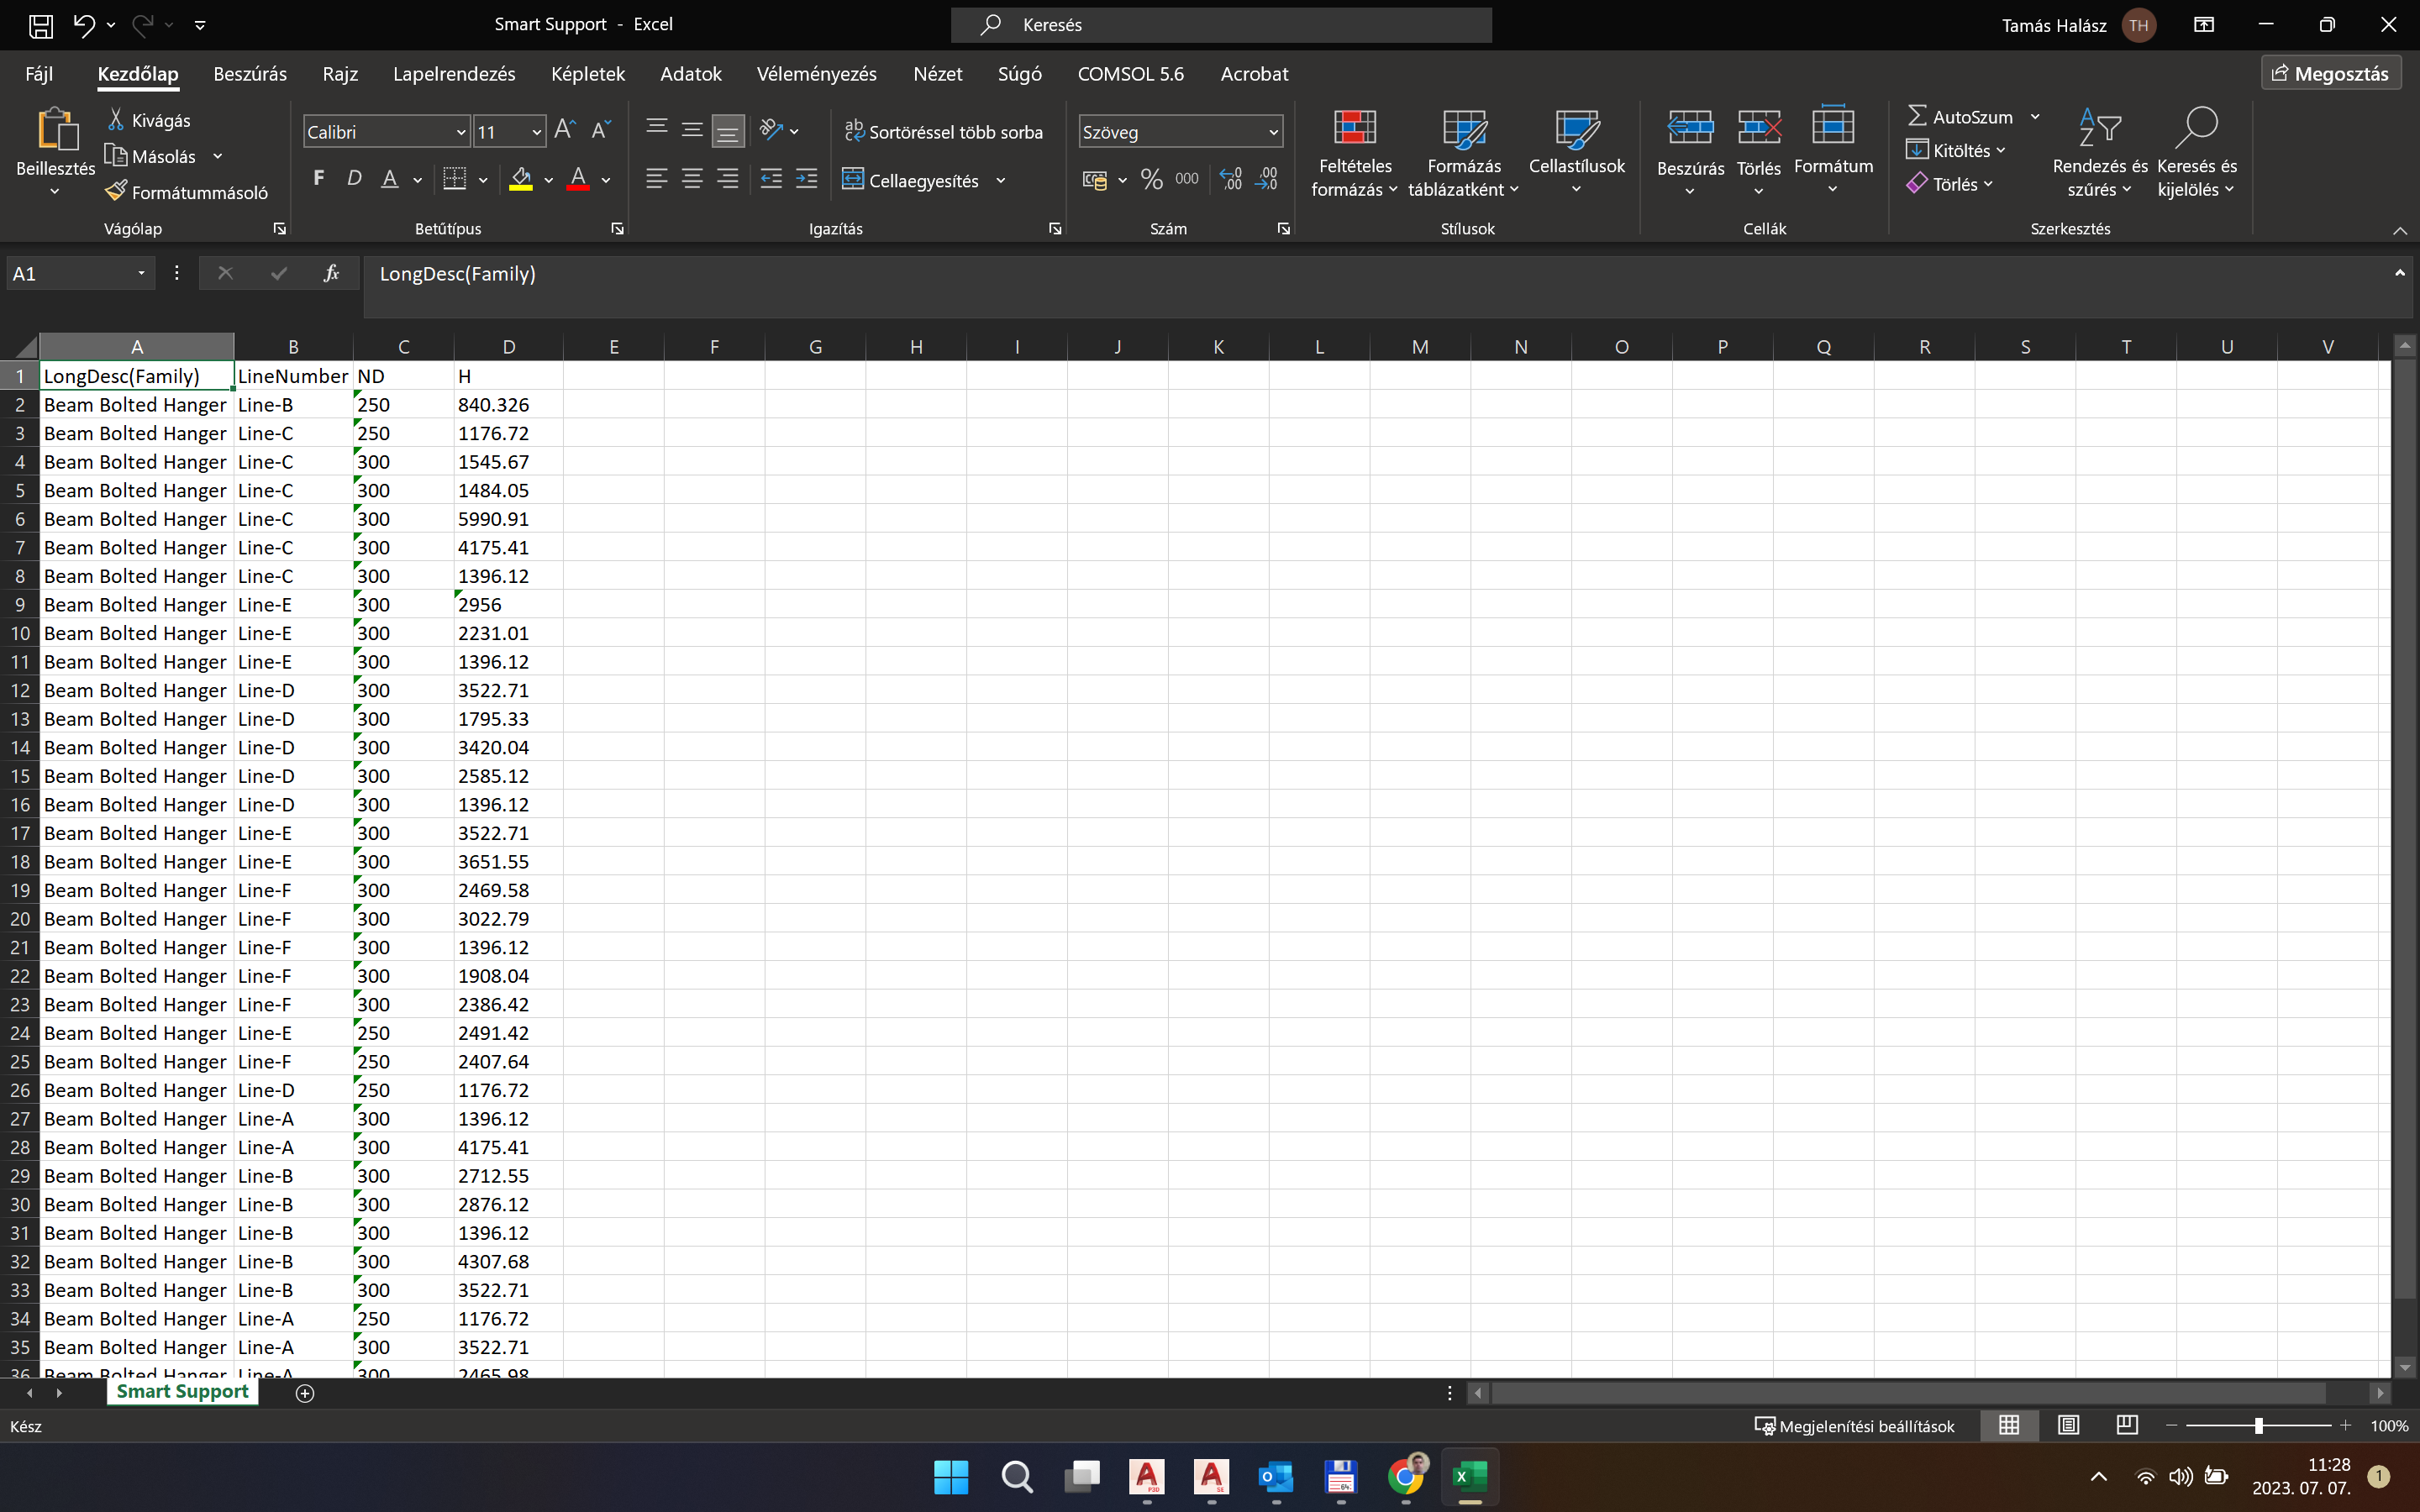Toggle italic (D) formatting
Screen dimensions: 2420x1512
[354, 180]
